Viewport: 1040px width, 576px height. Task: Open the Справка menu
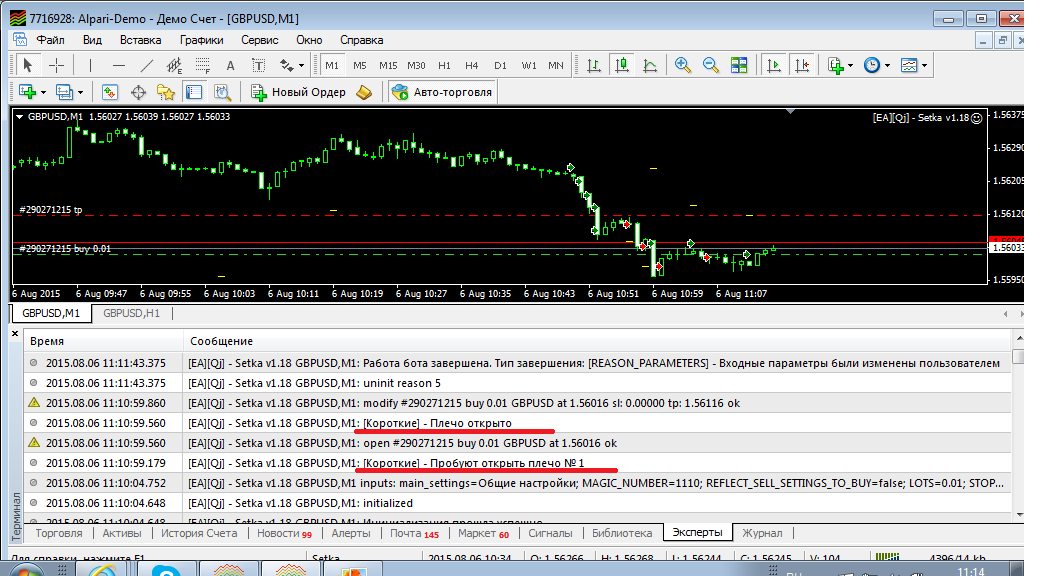[361, 40]
